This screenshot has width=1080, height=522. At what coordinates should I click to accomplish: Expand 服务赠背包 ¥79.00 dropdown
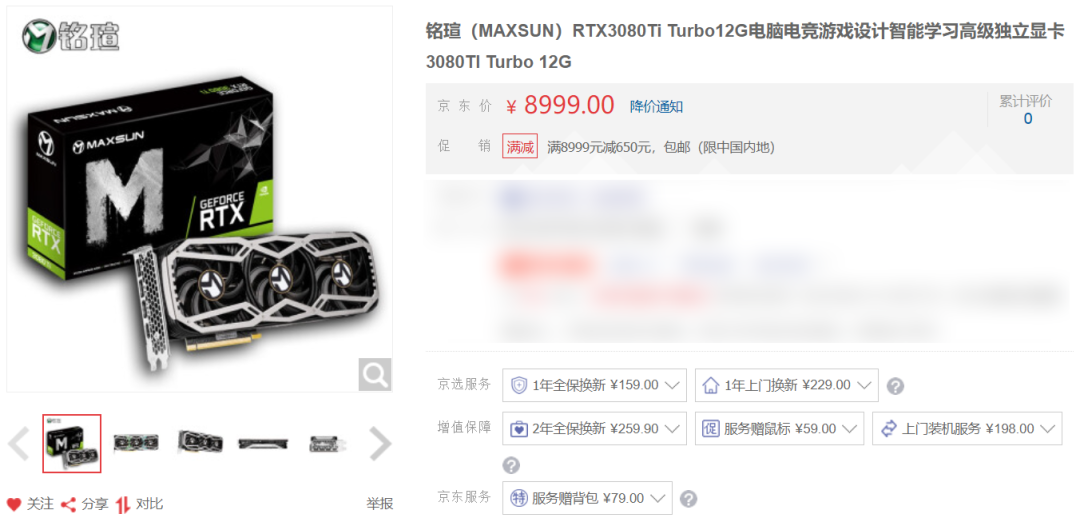pos(588,498)
